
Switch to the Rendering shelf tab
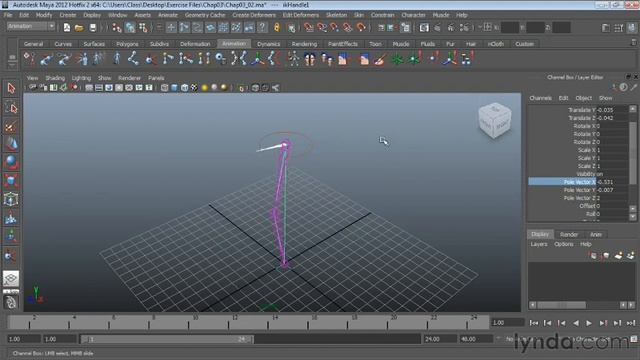coord(304,44)
